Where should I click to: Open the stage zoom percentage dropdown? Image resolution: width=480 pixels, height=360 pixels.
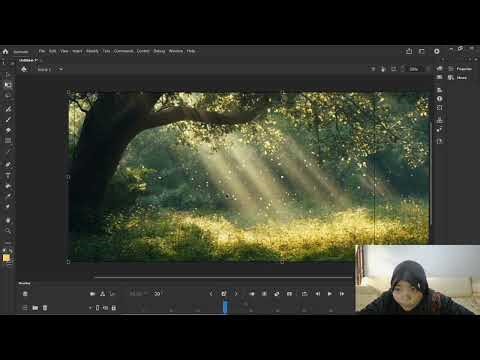point(414,69)
